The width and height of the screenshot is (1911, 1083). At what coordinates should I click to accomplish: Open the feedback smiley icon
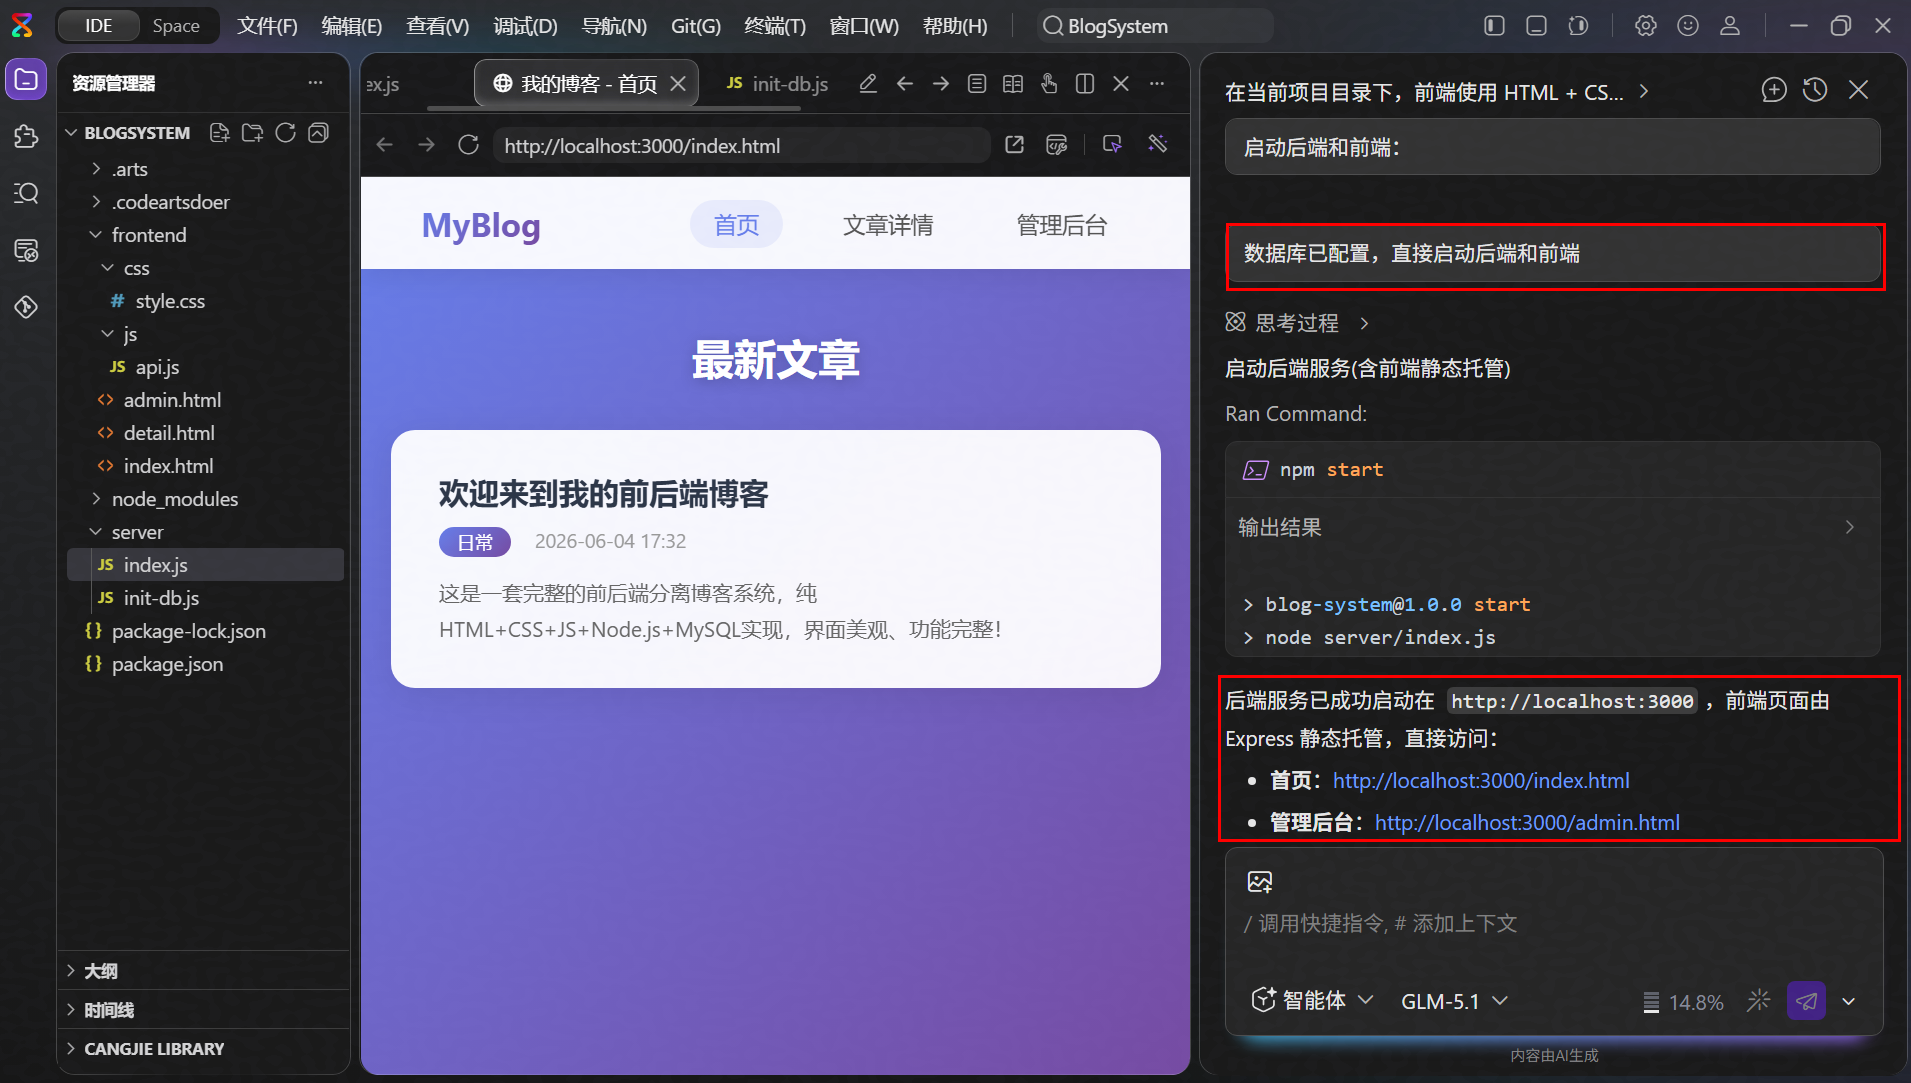point(1688,26)
